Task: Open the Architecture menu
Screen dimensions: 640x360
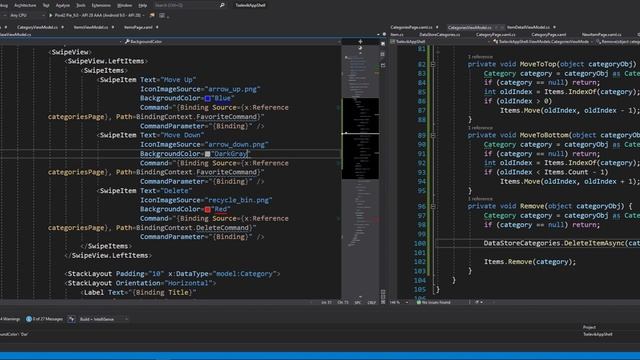Action: [25, 5]
